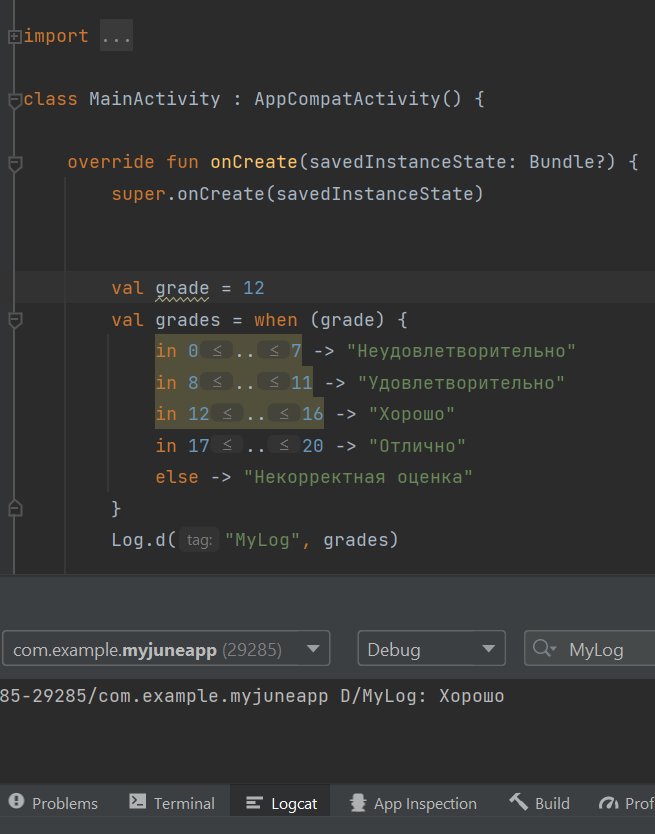The image size is (655, 834).
Task: Click the onCreate function name
Action: pyautogui.click(x=254, y=162)
